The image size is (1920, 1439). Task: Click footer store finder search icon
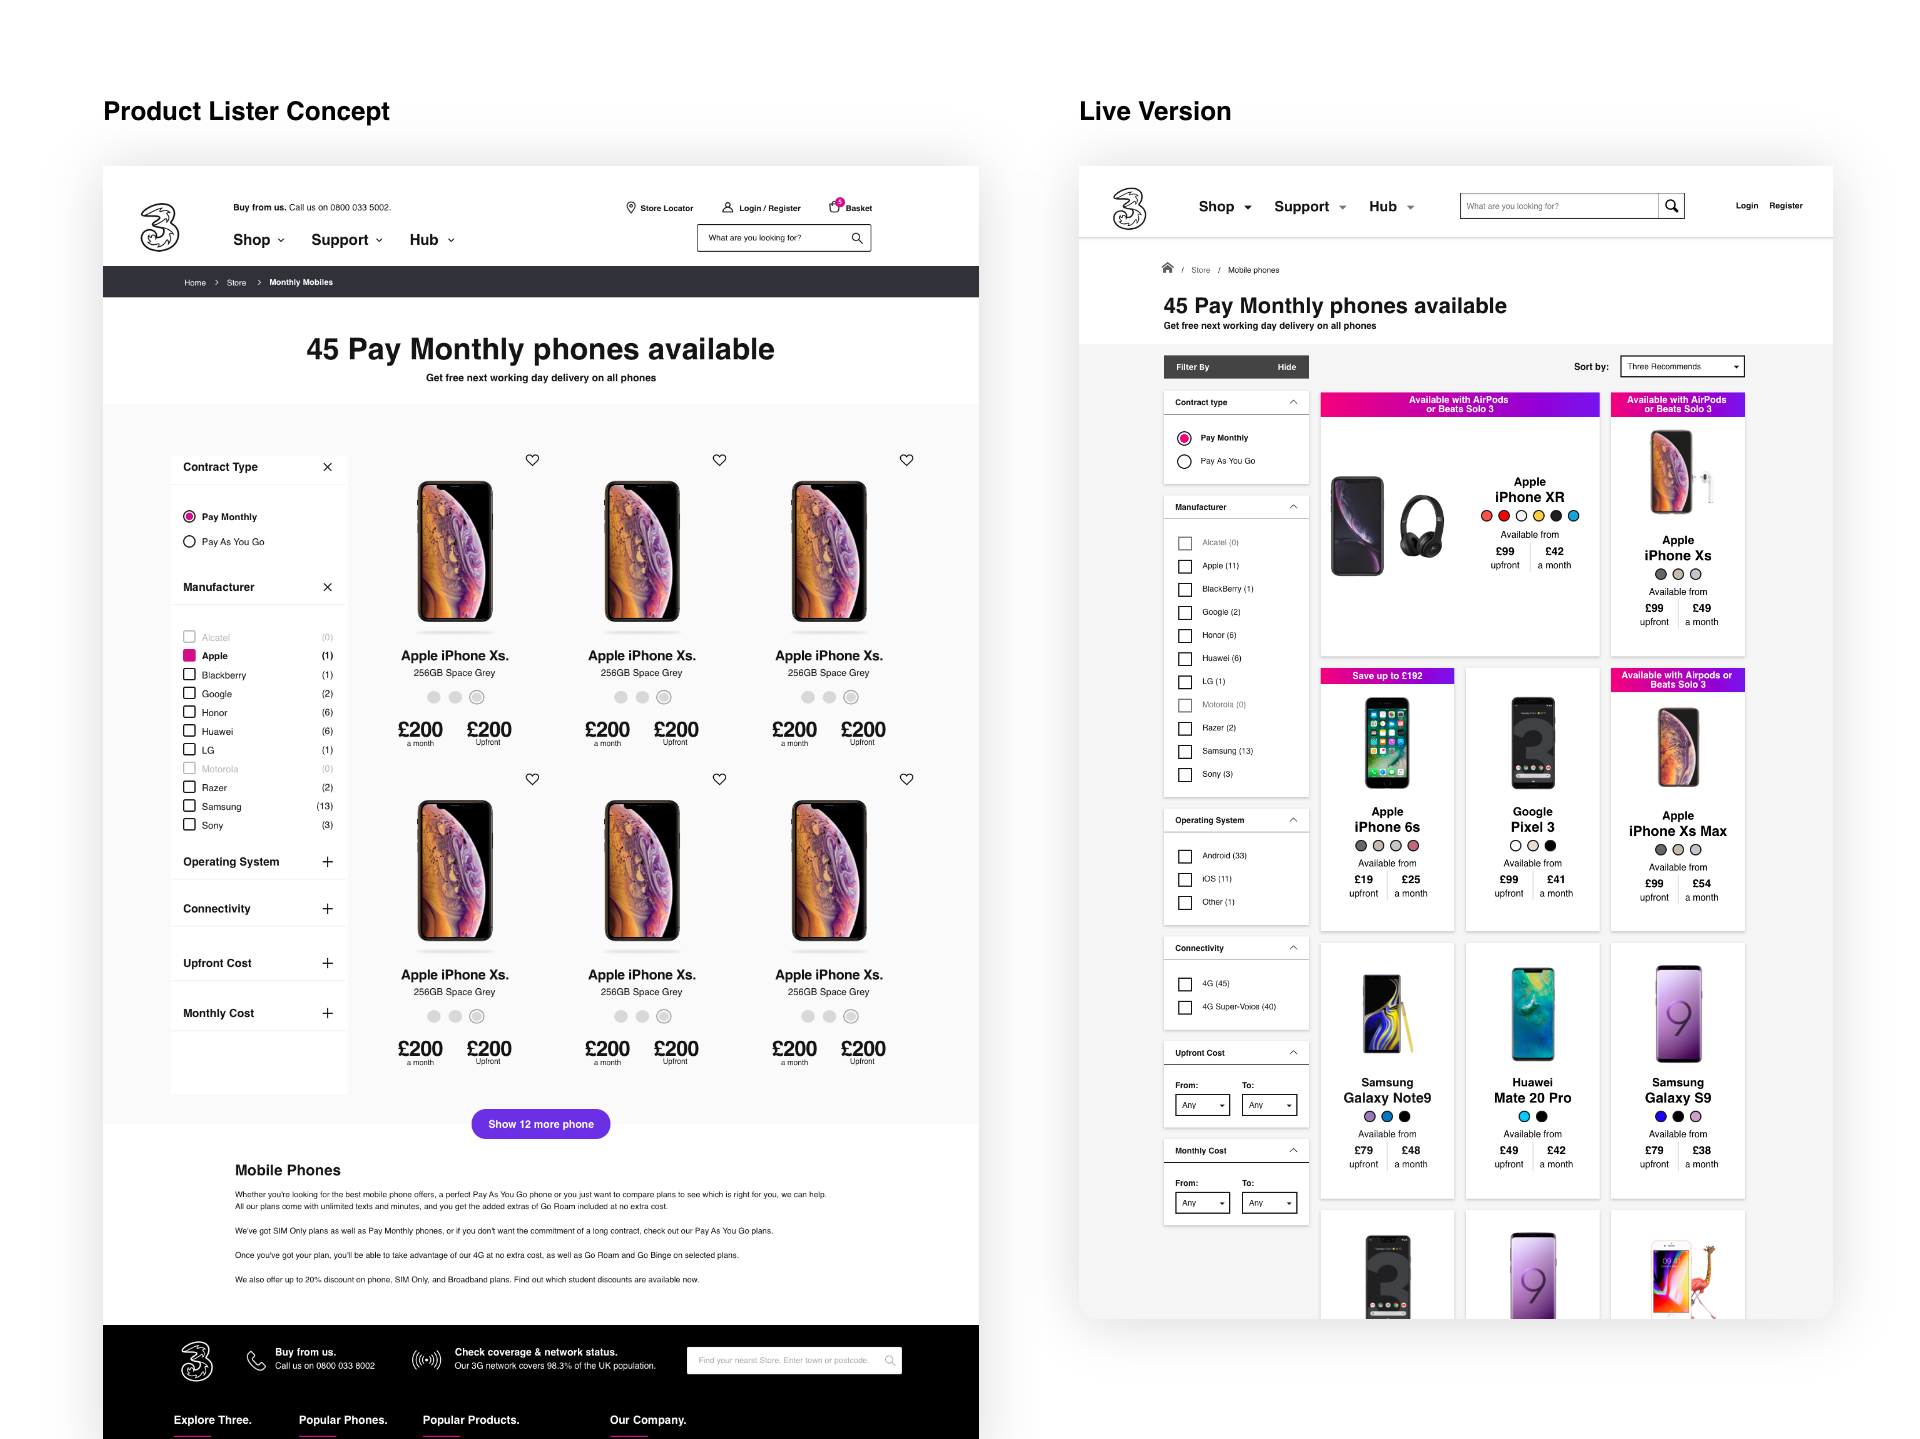point(889,1360)
